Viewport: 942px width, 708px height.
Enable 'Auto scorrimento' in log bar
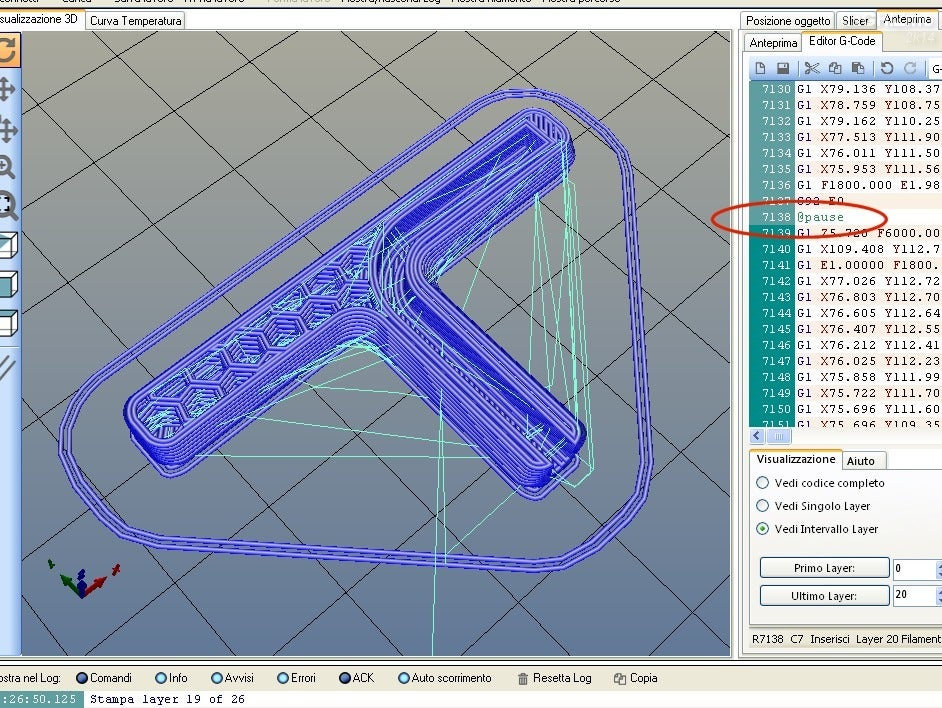click(404, 678)
